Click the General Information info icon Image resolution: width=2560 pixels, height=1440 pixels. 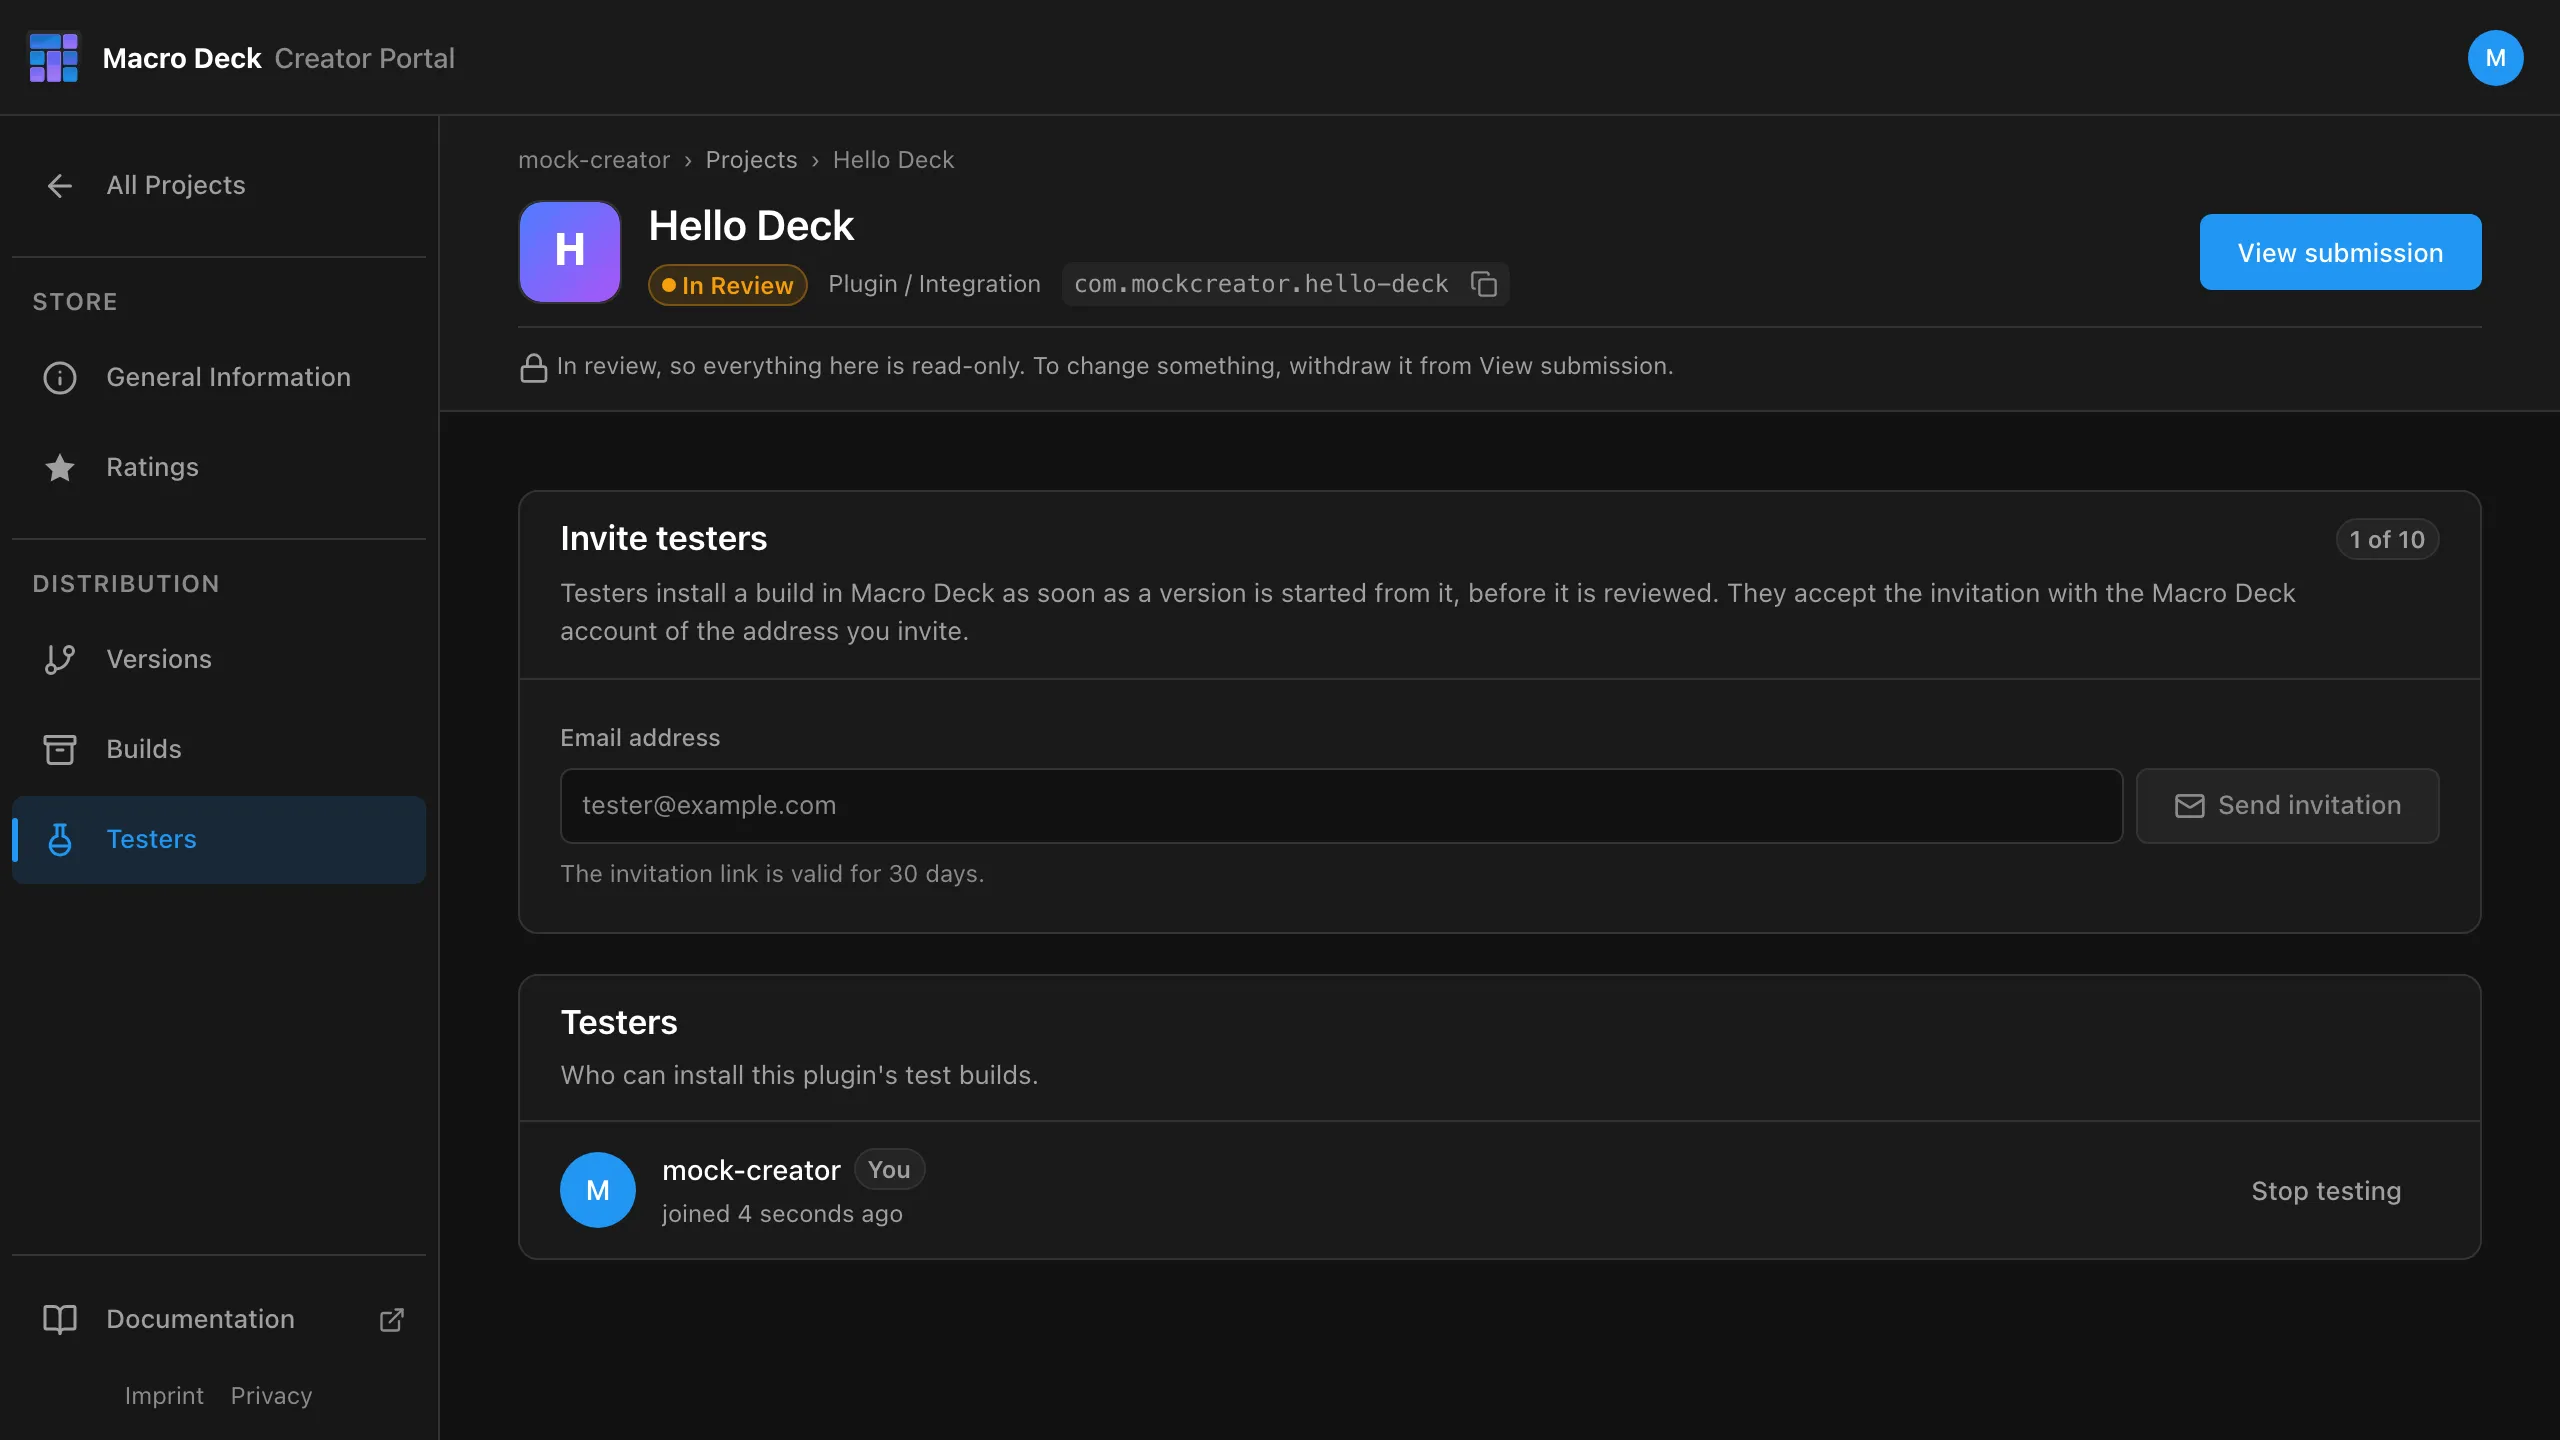click(60, 377)
